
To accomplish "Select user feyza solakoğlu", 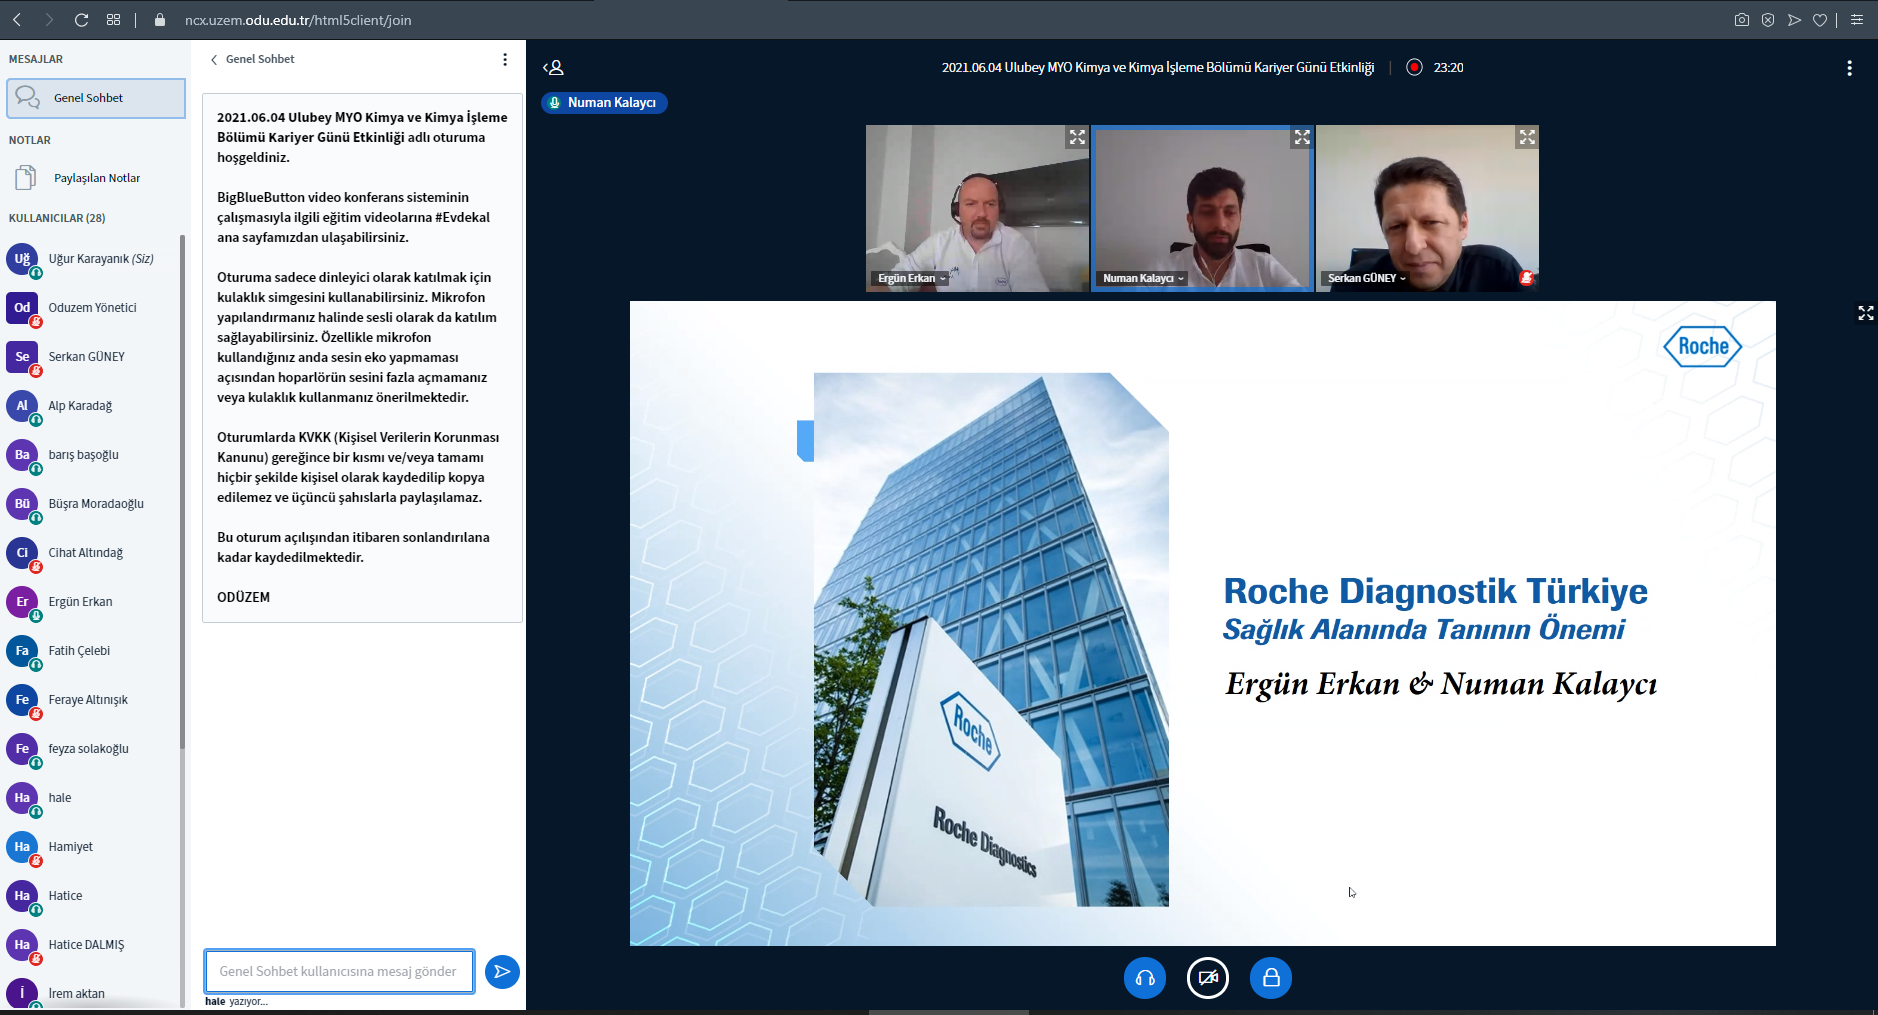I will coord(92,749).
